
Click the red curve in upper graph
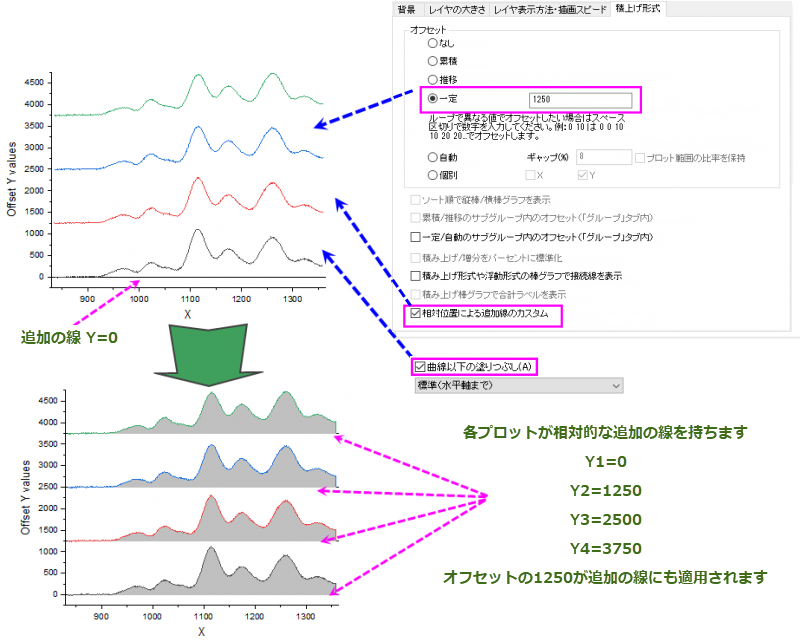click(197, 179)
